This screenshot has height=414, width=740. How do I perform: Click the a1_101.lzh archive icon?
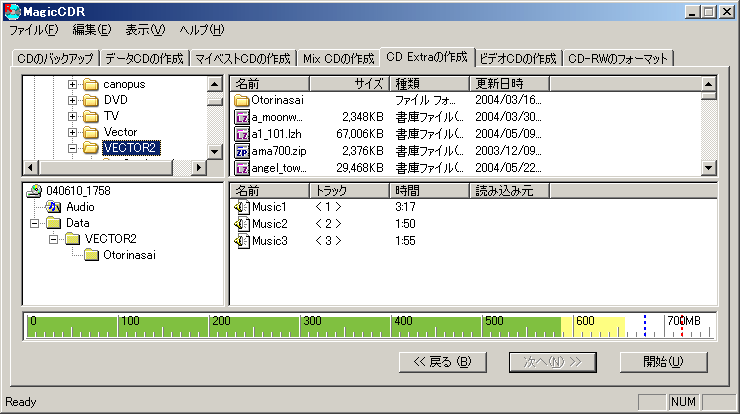tap(242, 134)
